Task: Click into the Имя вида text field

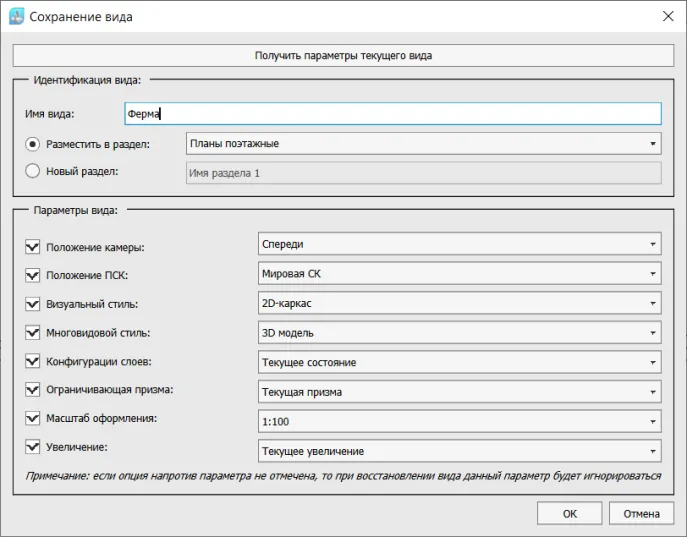Action: [392, 114]
